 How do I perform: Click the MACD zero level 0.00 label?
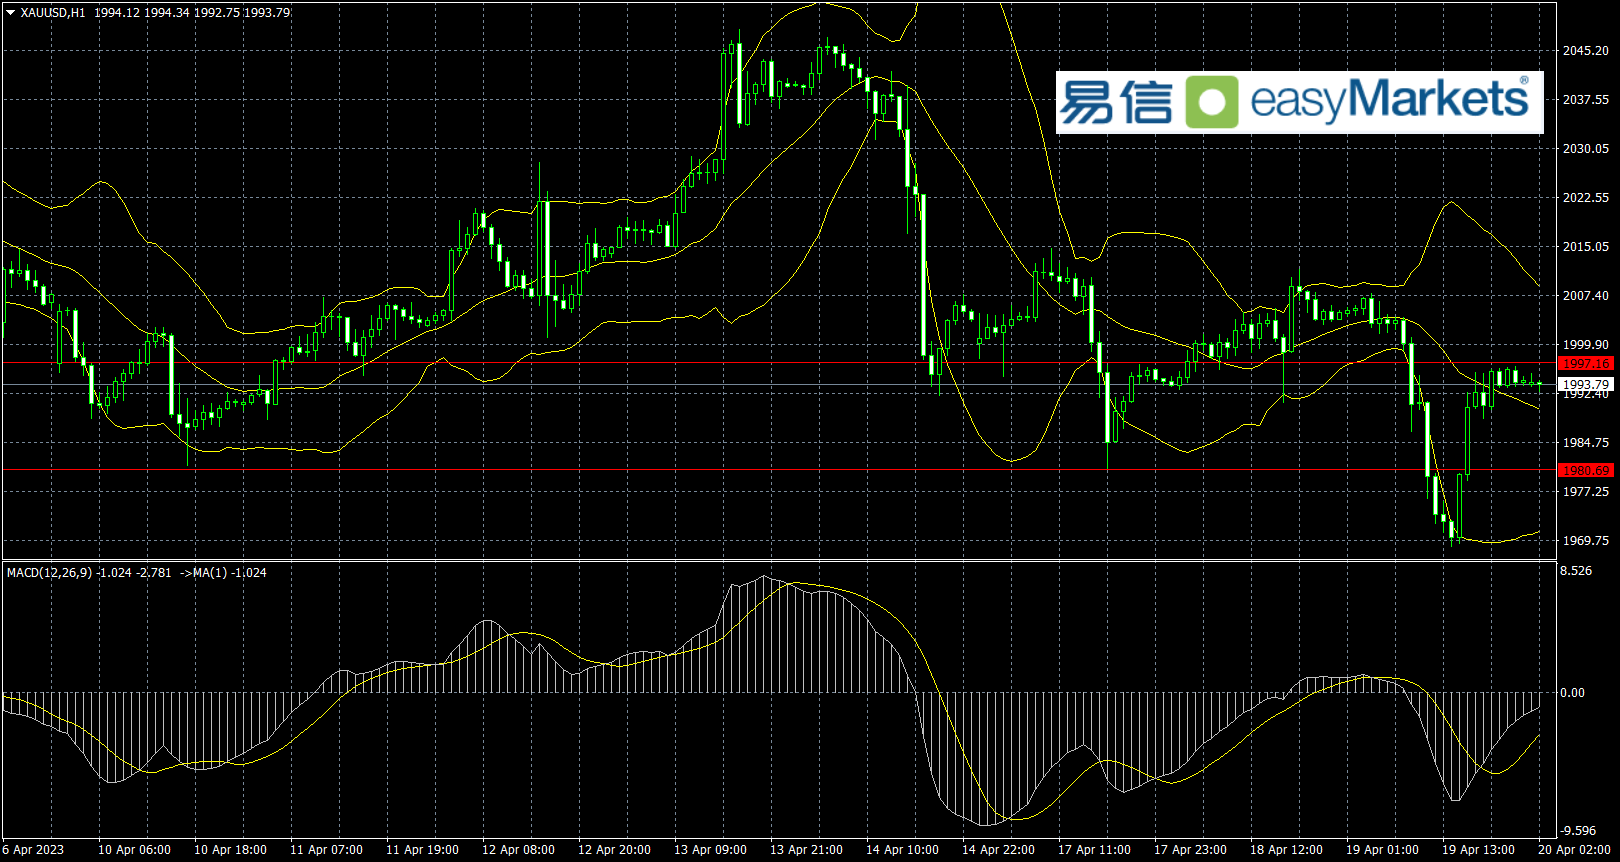tap(1573, 692)
